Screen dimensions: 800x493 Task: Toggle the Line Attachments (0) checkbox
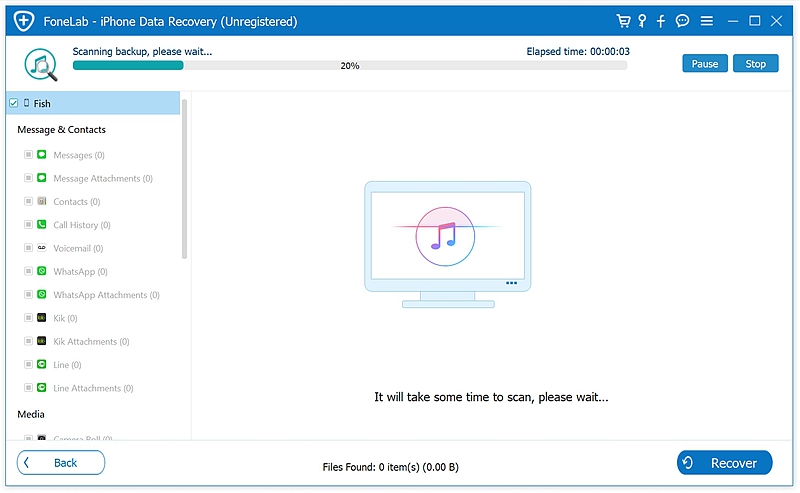[29, 388]
